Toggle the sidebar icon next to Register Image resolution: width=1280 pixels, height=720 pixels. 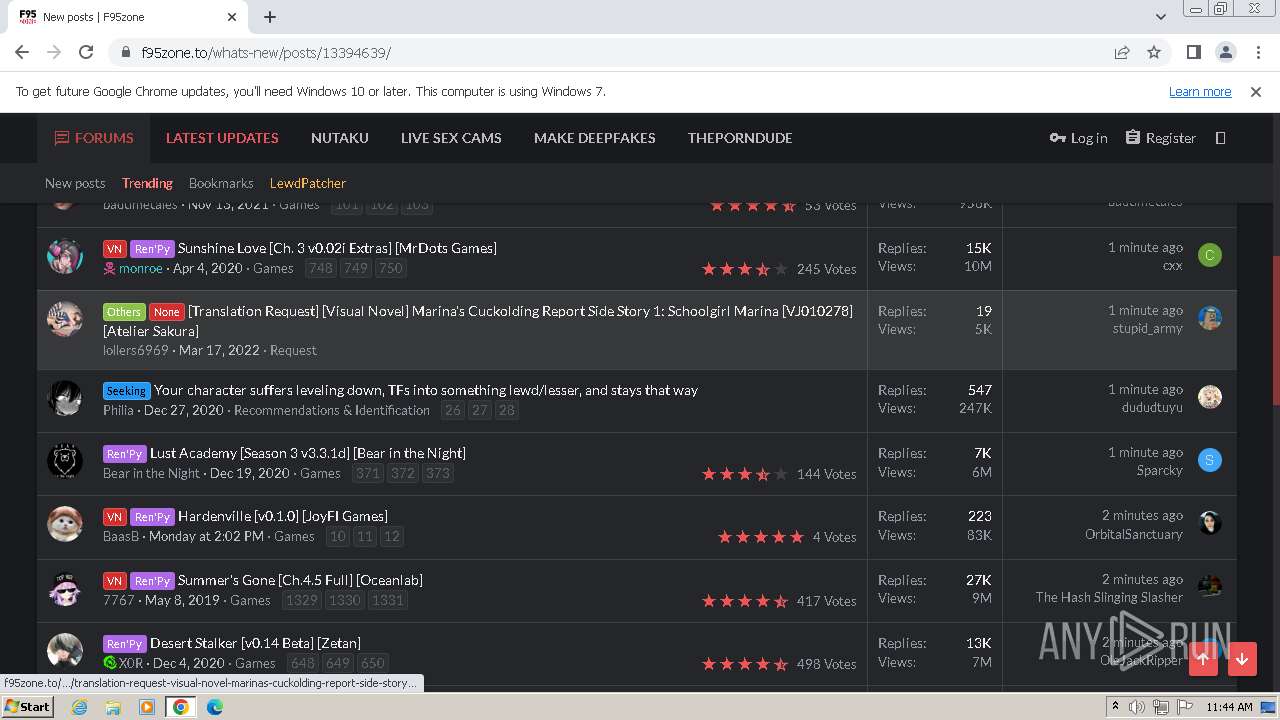1220,138
